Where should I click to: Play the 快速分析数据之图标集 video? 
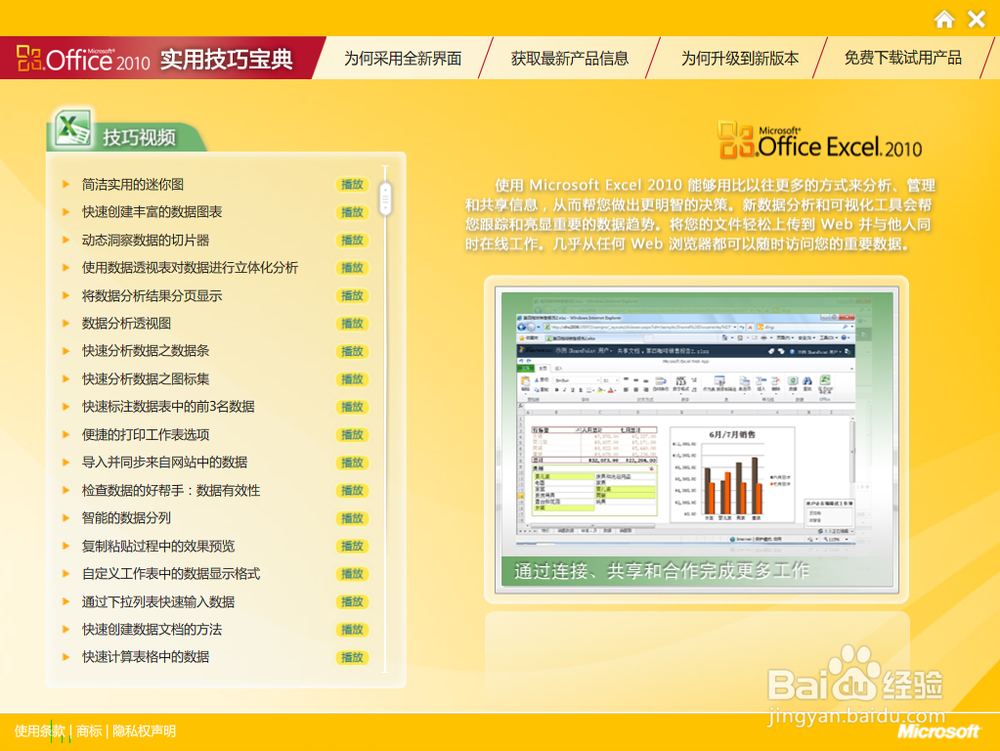[352, 379]
